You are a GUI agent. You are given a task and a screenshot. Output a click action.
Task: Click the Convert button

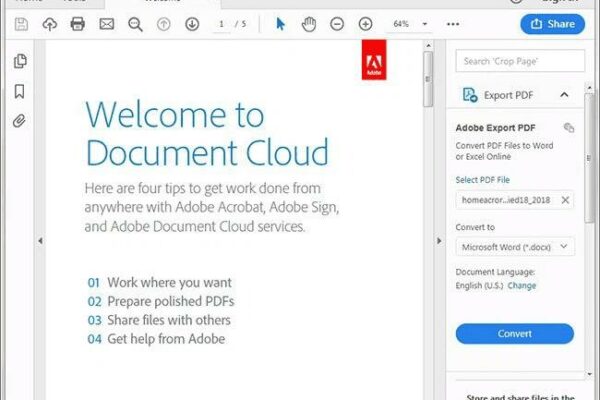(515, 334)
